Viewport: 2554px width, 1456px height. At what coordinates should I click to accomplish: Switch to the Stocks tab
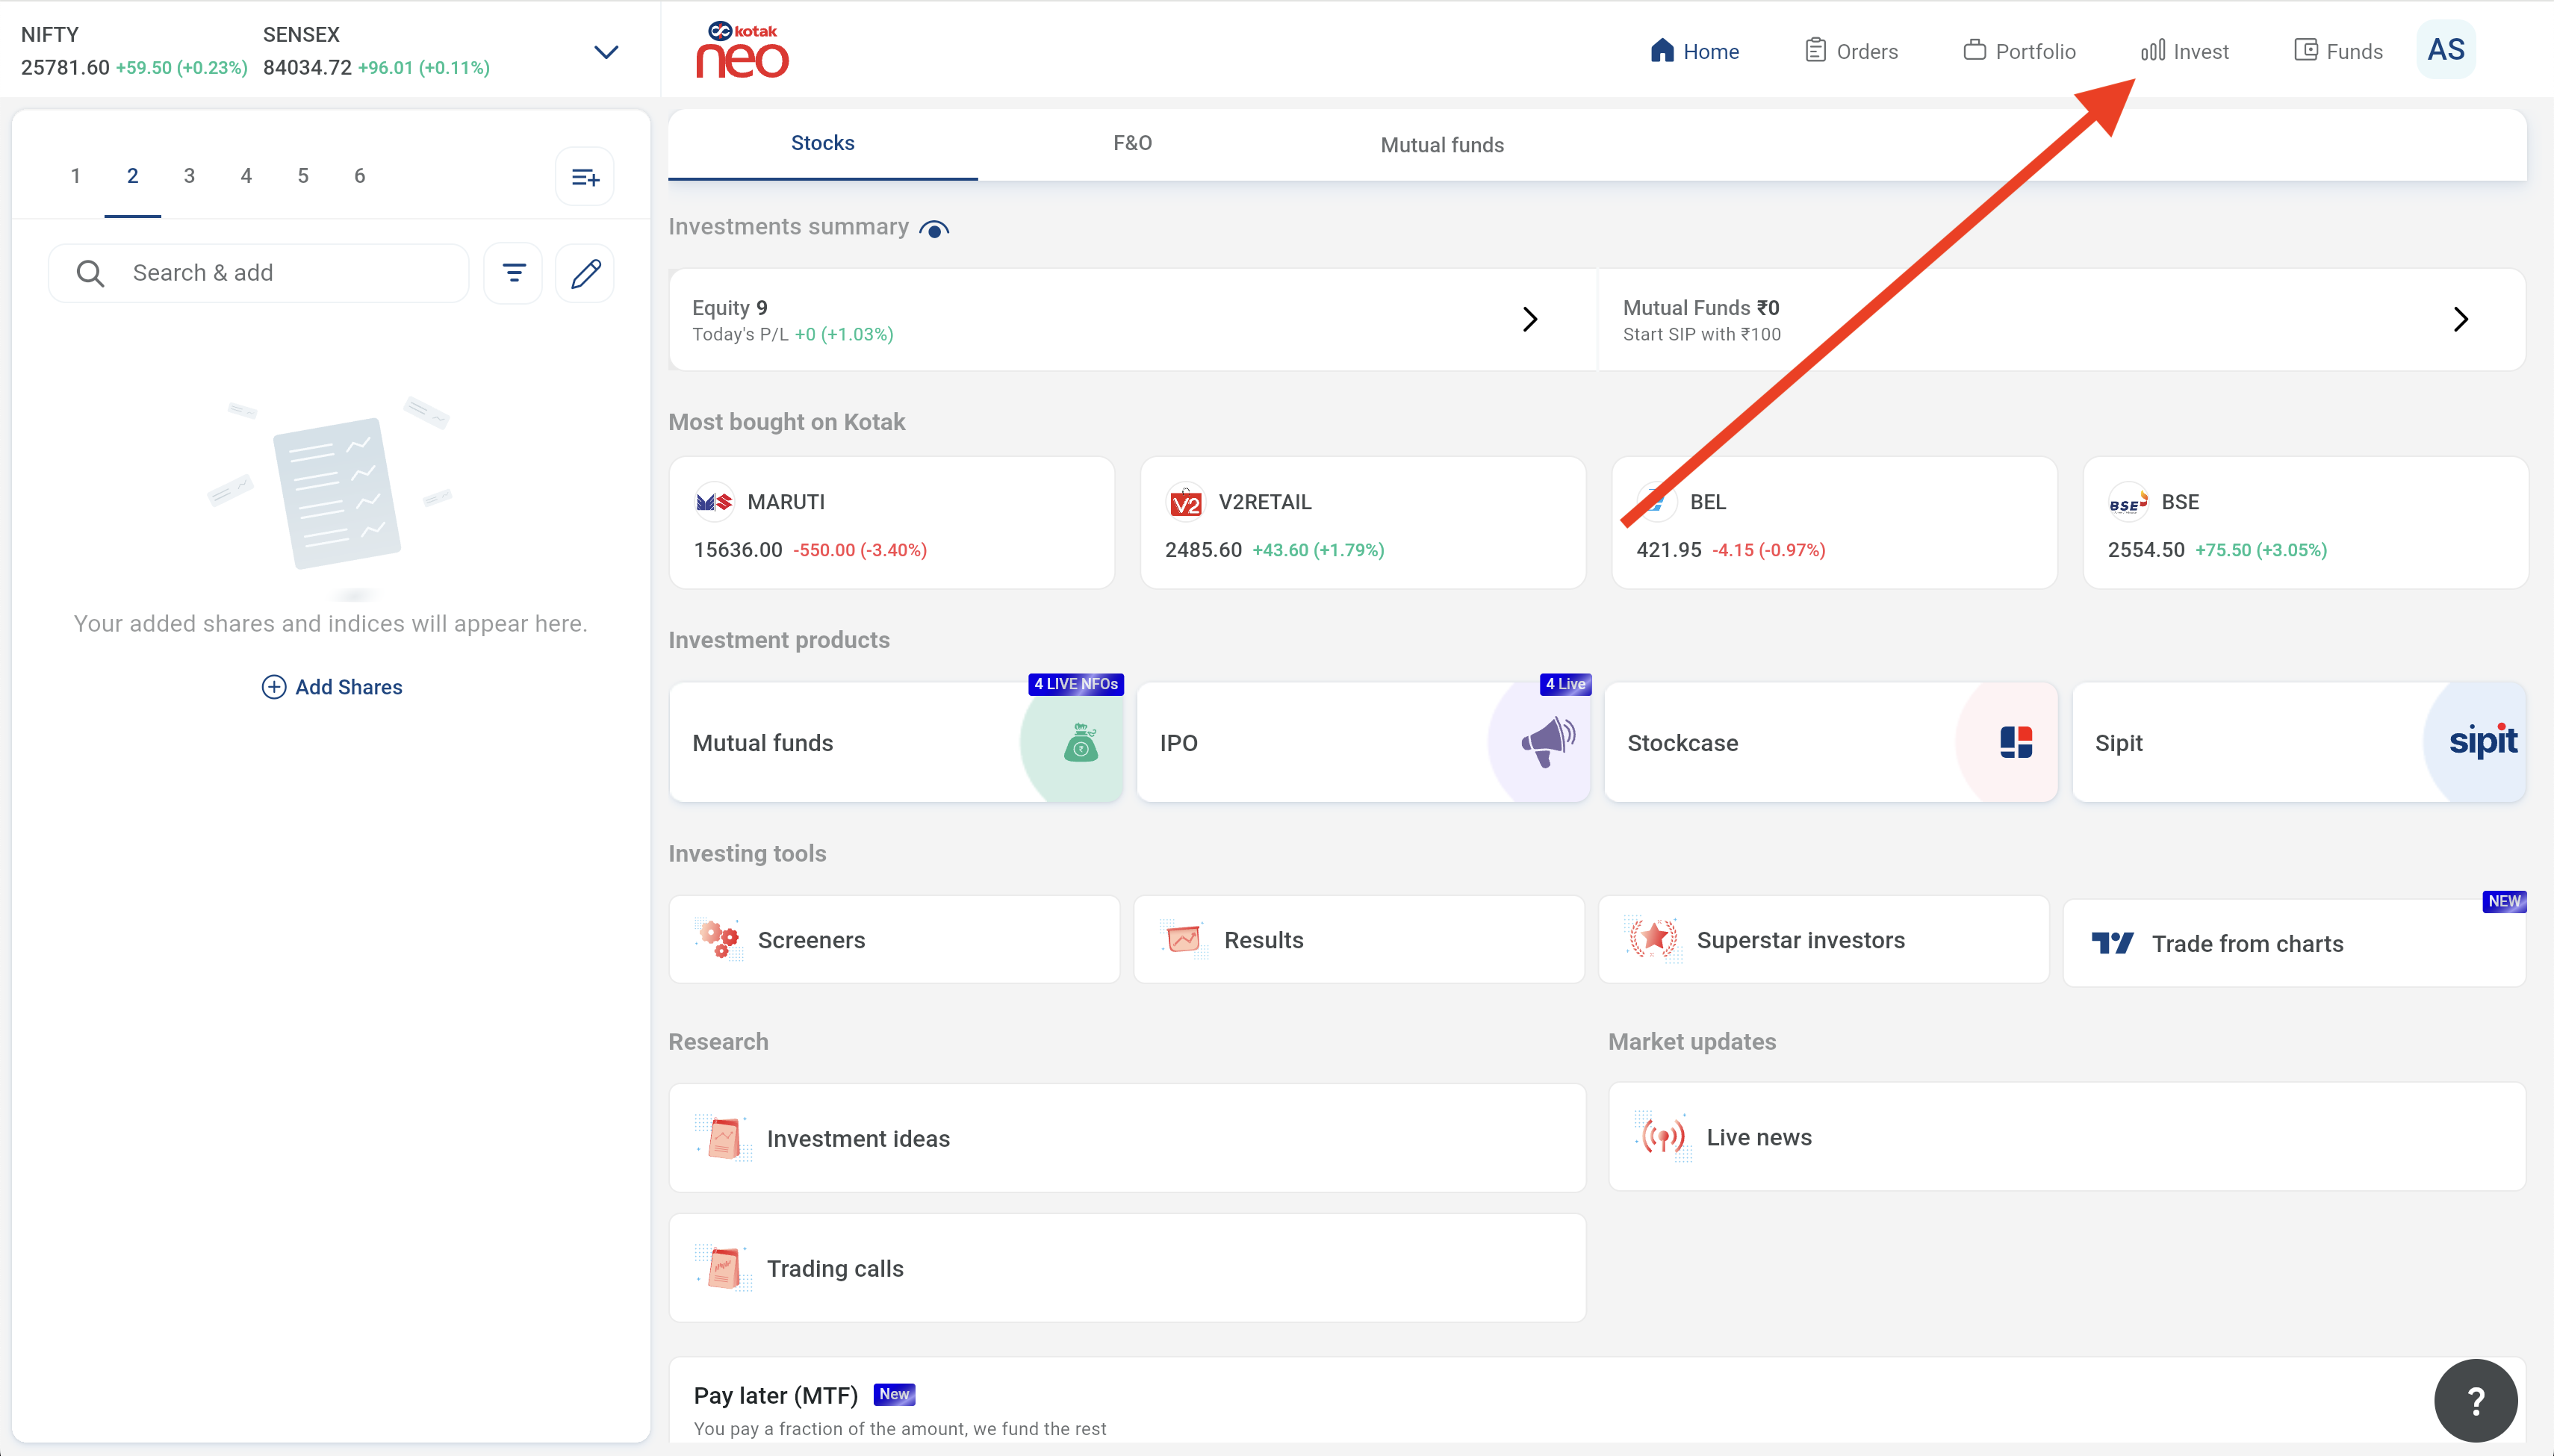823,144
